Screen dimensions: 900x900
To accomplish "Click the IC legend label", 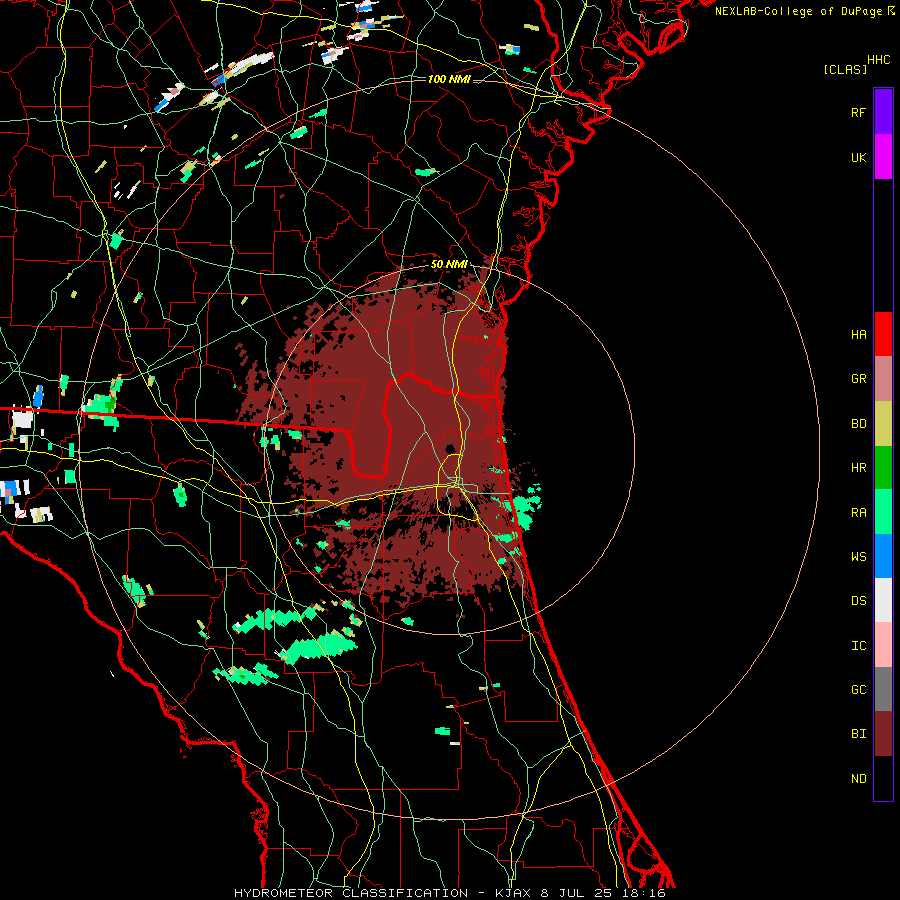I will (x=859, y=646).
